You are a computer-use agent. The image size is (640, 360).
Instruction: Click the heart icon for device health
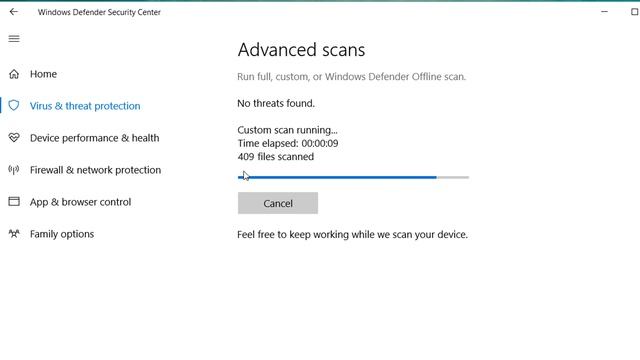pyautogui.click(x=14, y=138)
